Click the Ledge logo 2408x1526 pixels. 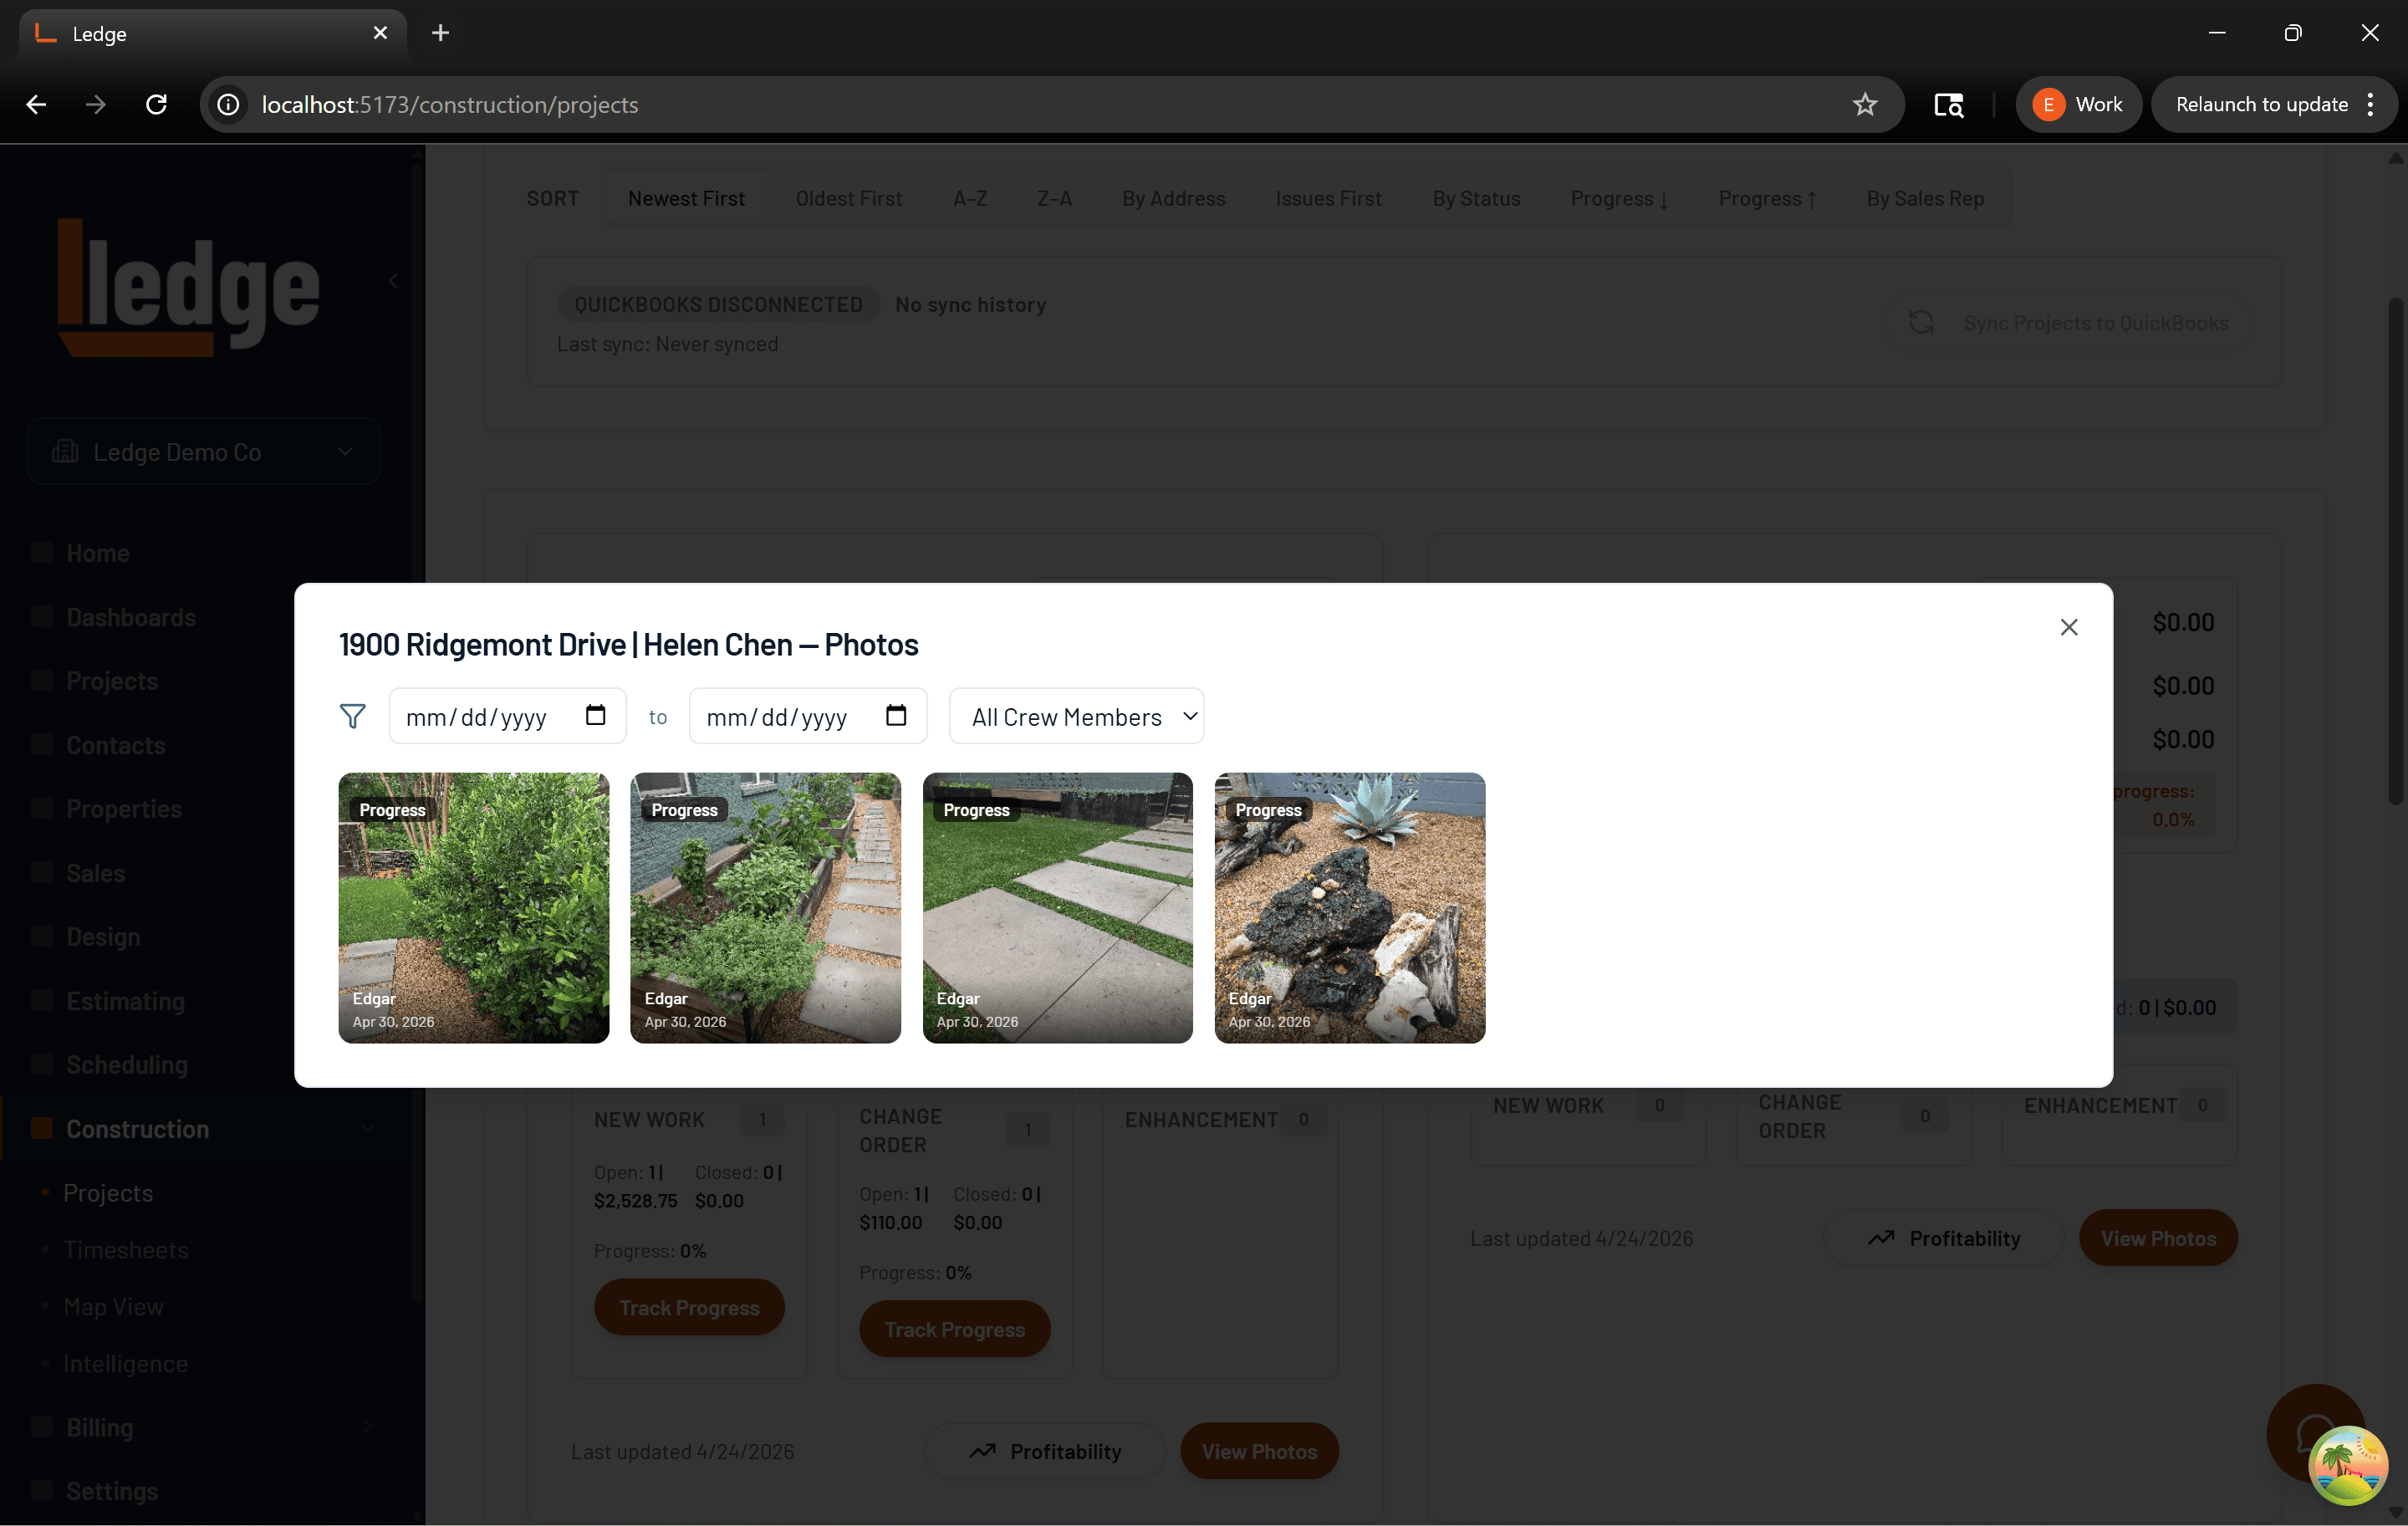tap(188, 288)
